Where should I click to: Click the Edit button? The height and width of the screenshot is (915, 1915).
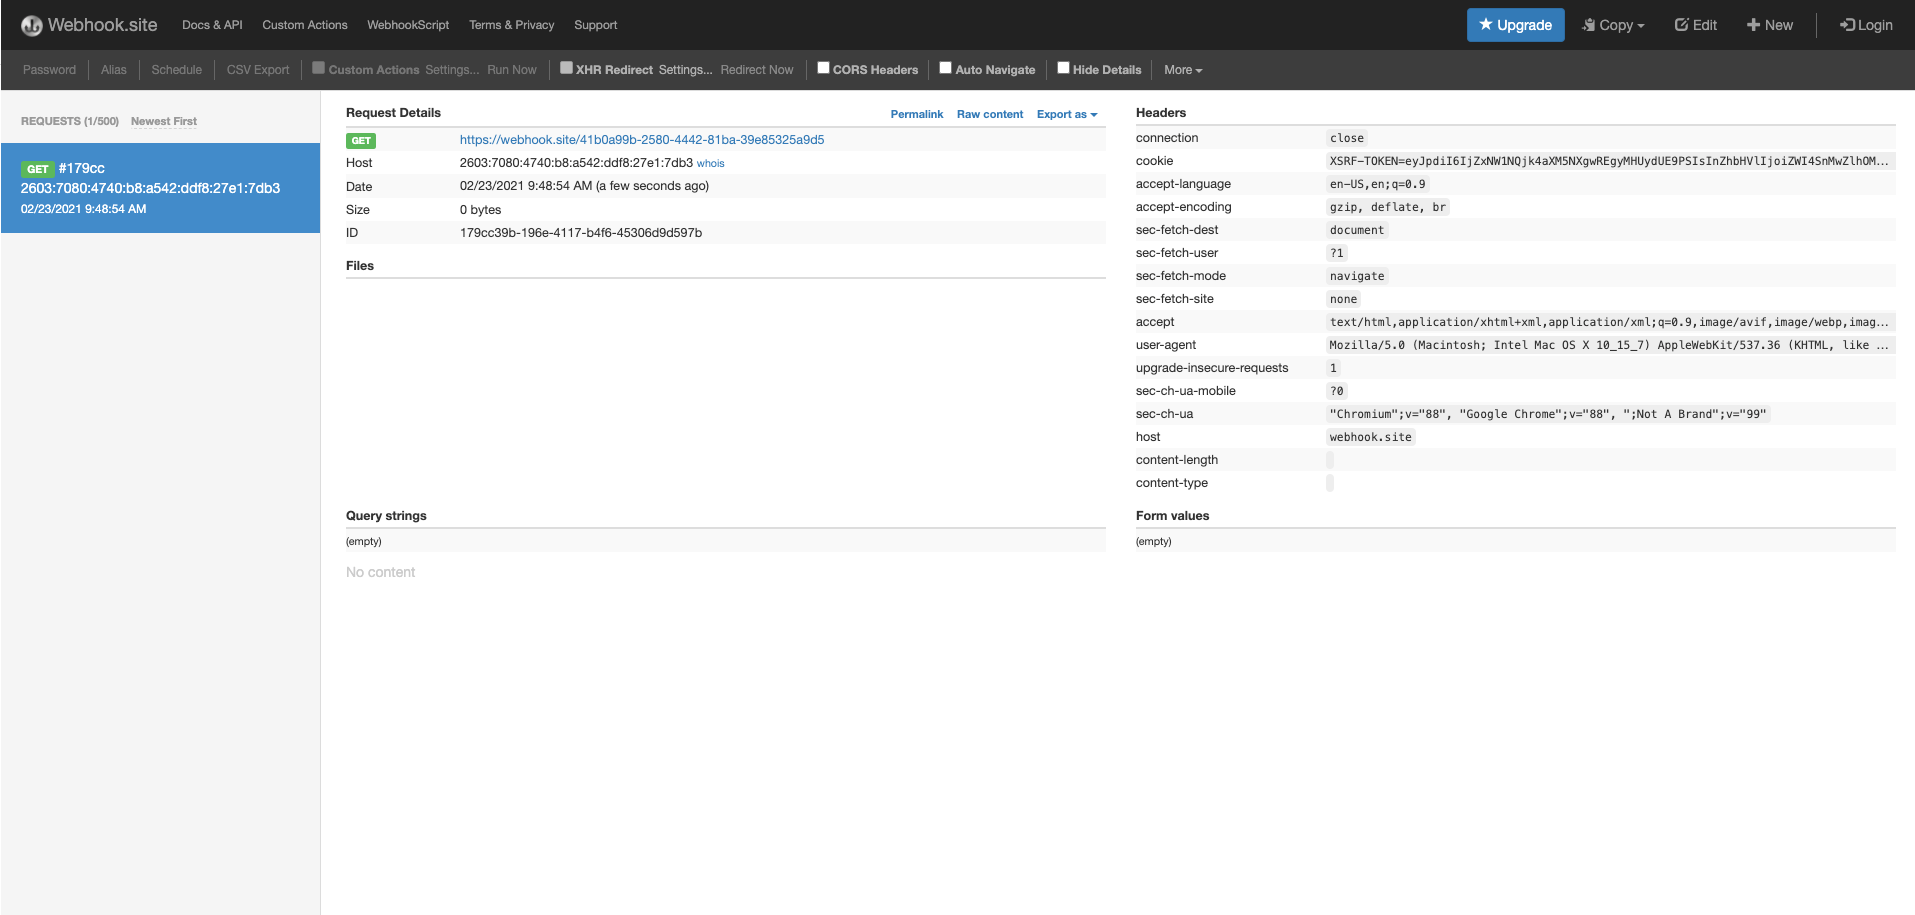coord(1696,25)
